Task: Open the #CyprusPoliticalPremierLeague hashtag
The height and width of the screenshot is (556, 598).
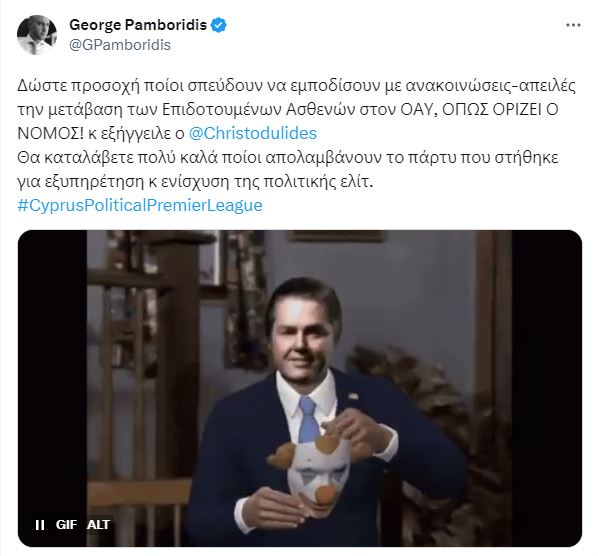Action: click(140, 205)
